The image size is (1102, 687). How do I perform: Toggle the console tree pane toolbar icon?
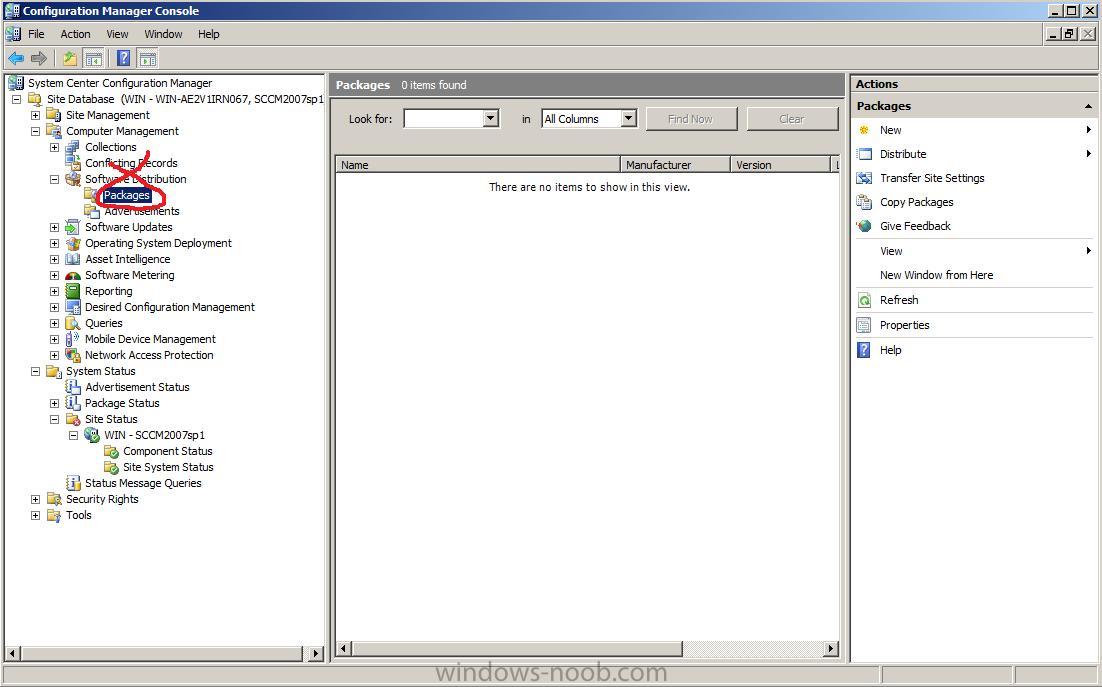[93, 58]
